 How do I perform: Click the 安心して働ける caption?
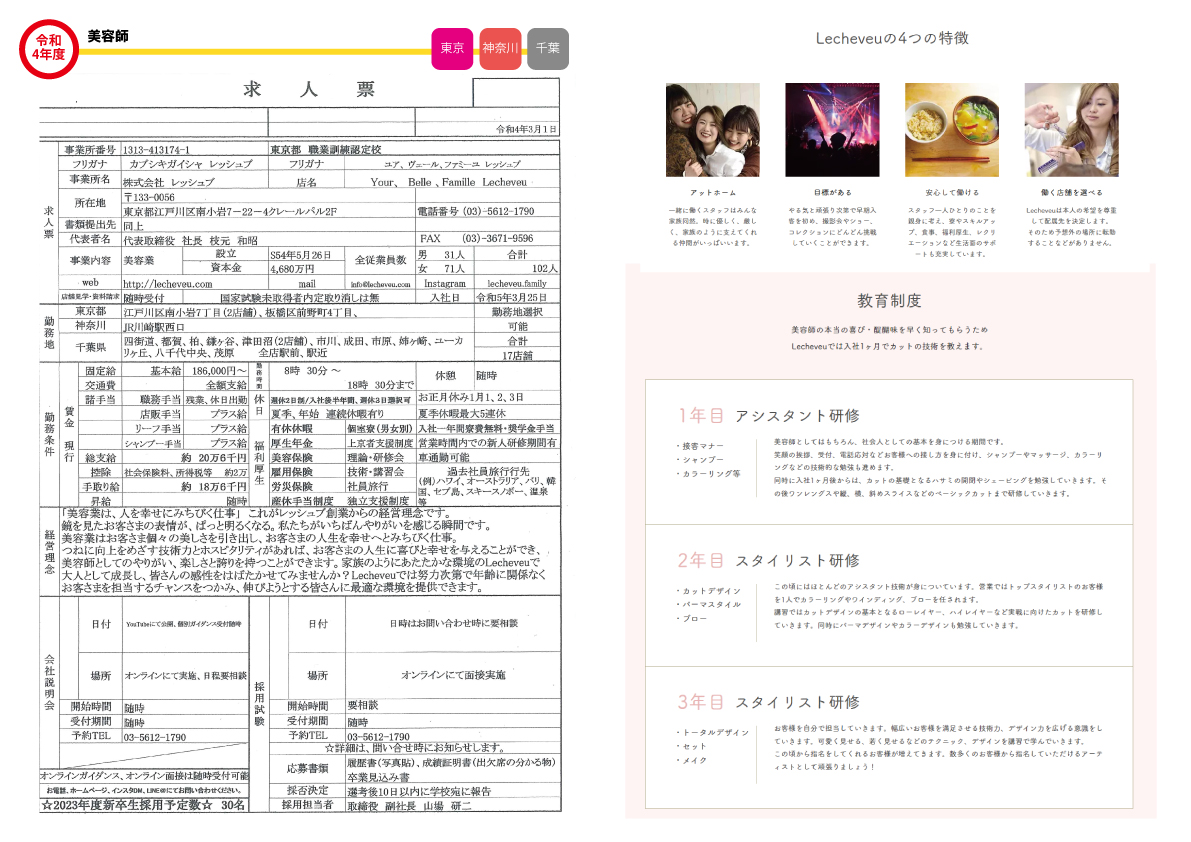952,193
